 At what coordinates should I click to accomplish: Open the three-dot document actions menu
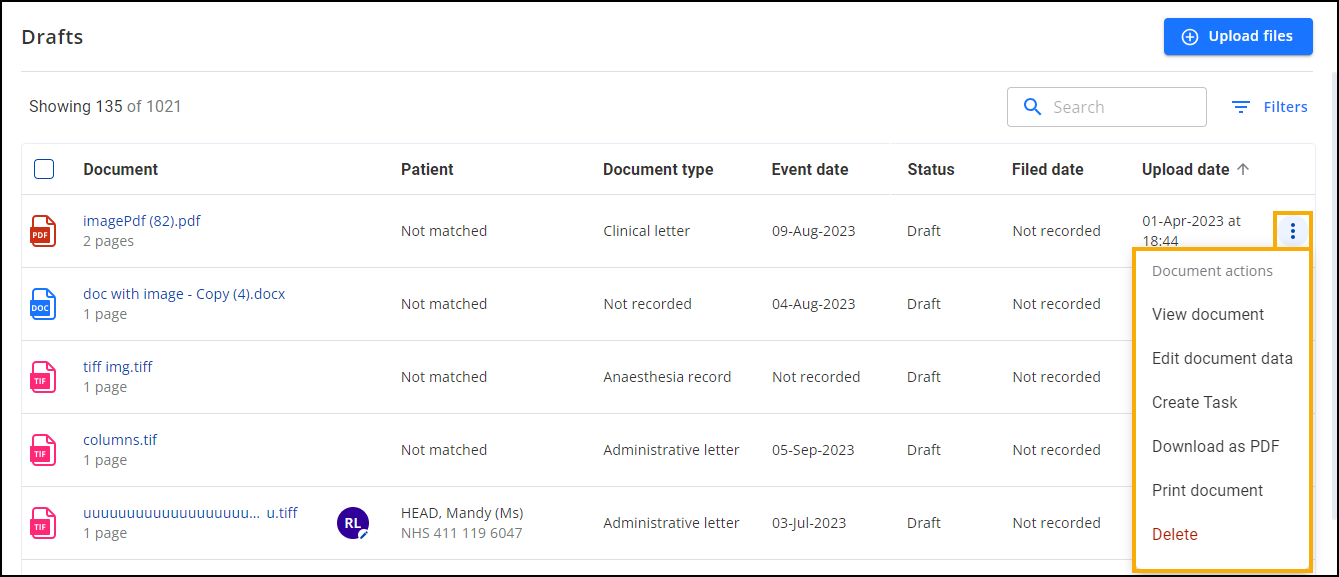click(x=1293, y=231)
